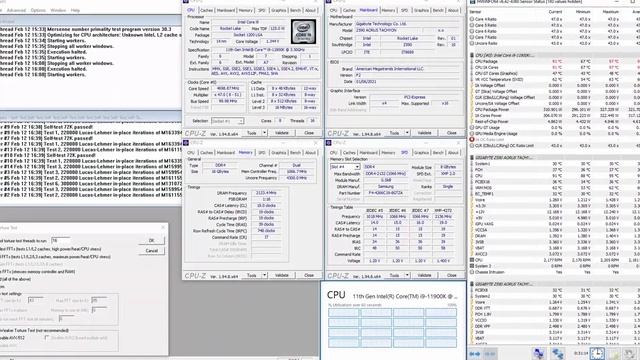Click Validate in CPU-Z CPU window

point(281,133)
